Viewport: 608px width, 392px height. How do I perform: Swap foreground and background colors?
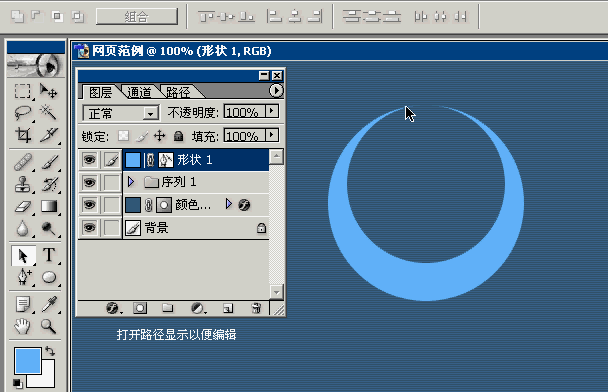(50, 351)
